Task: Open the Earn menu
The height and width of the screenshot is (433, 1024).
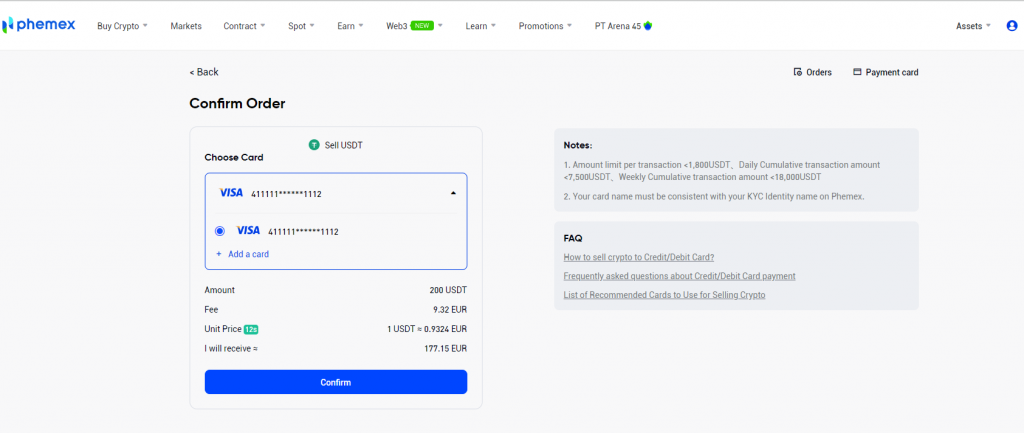Action: (347, 26)
